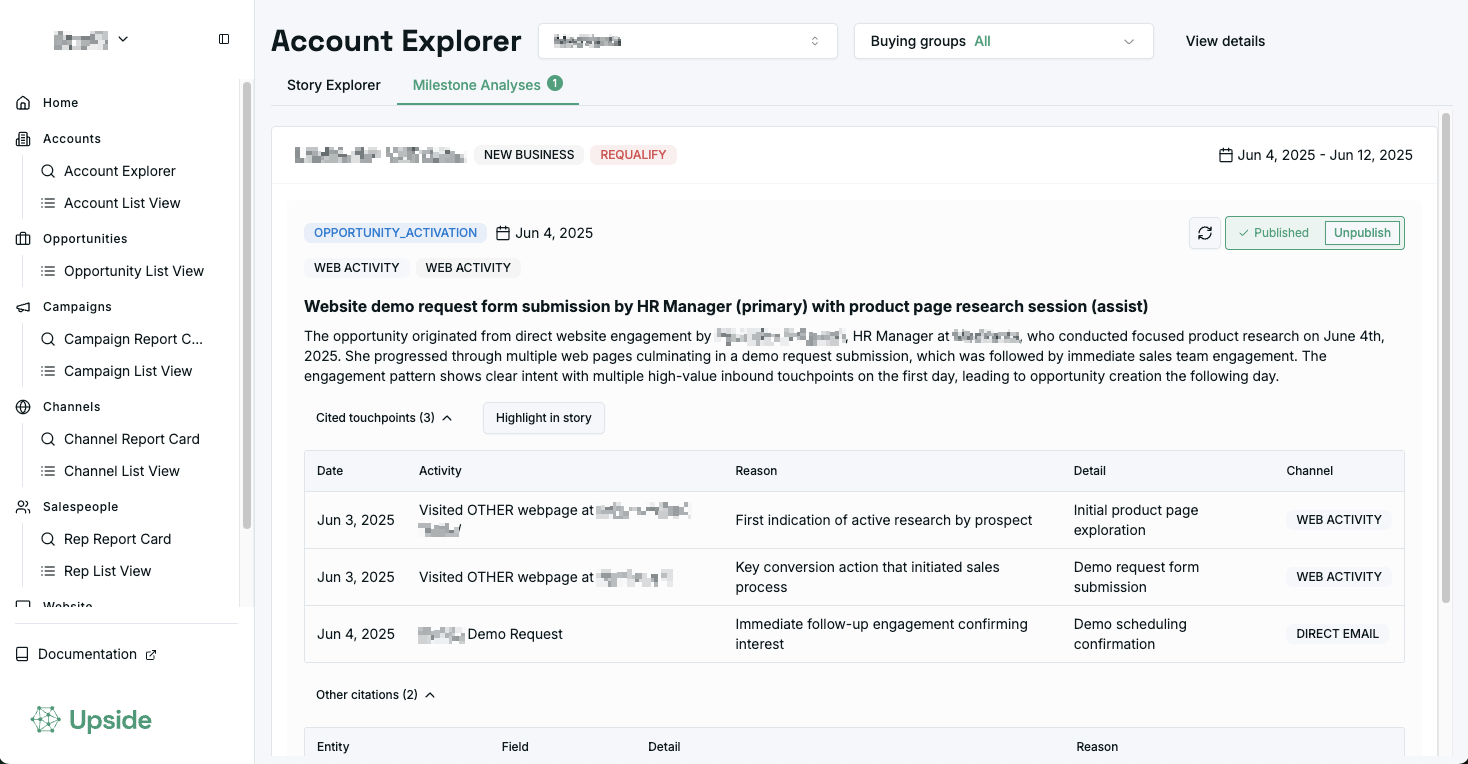Image resolution: width=1468 pixels, height=764 pixels.
Task: Open Opportunity List View
Action: click(134, 271)
